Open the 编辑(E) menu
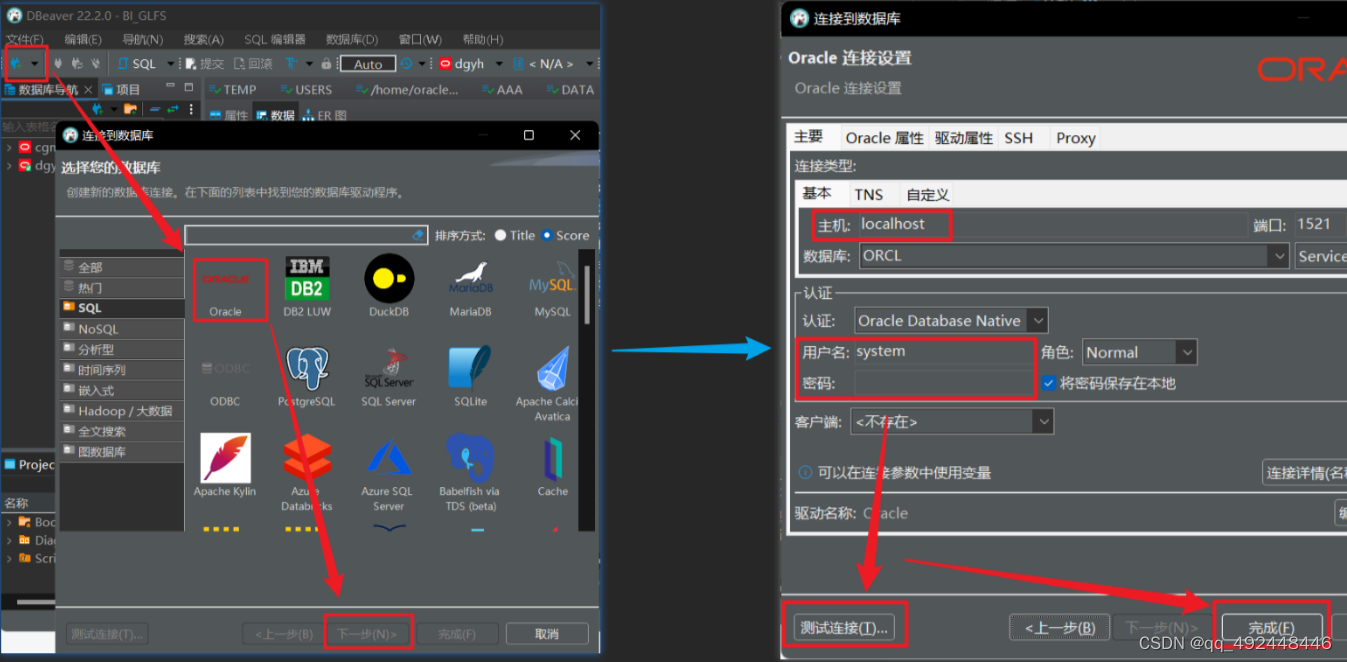The height and width of the screenshot is (662, 1347). coord(83,39)
